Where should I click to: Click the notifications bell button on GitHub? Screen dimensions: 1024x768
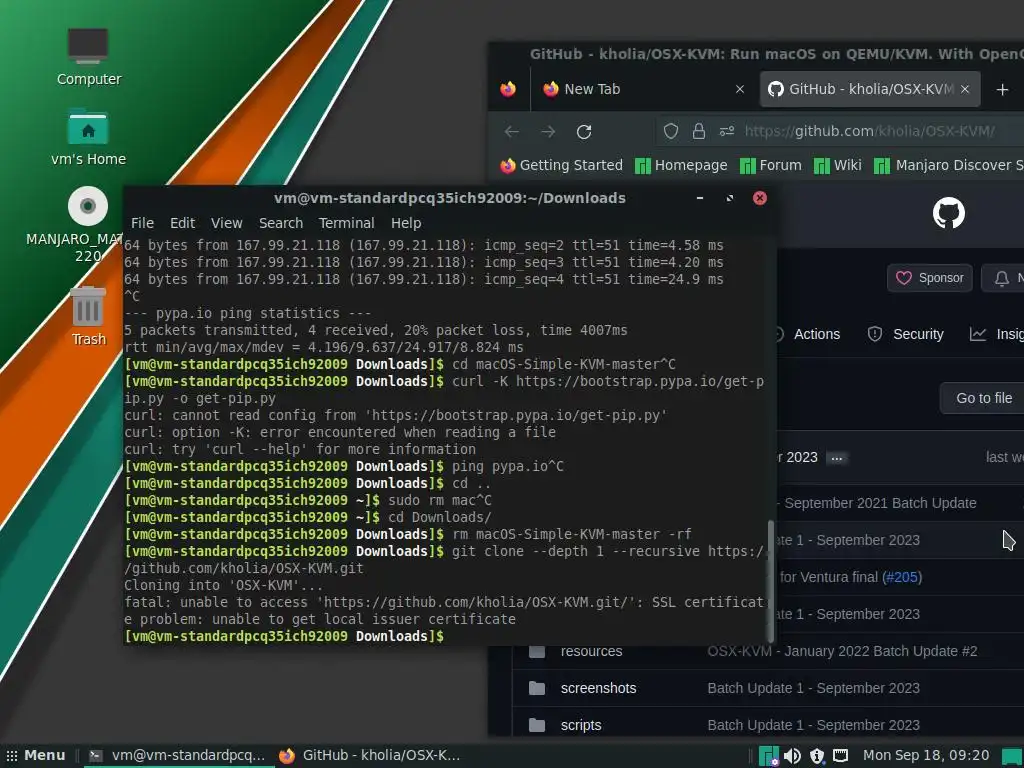[1003, 278]
